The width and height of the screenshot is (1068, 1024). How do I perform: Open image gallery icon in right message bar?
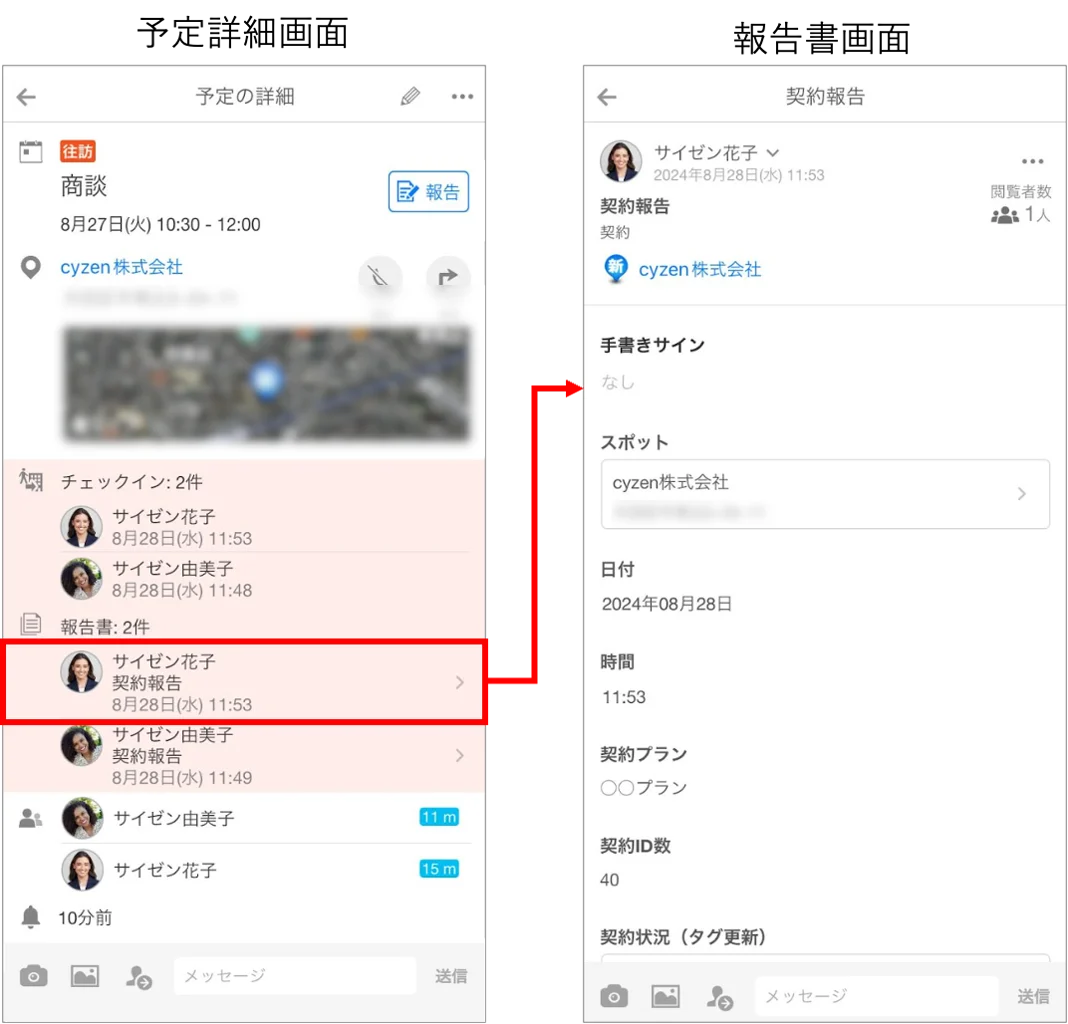[x=665, y=997]
